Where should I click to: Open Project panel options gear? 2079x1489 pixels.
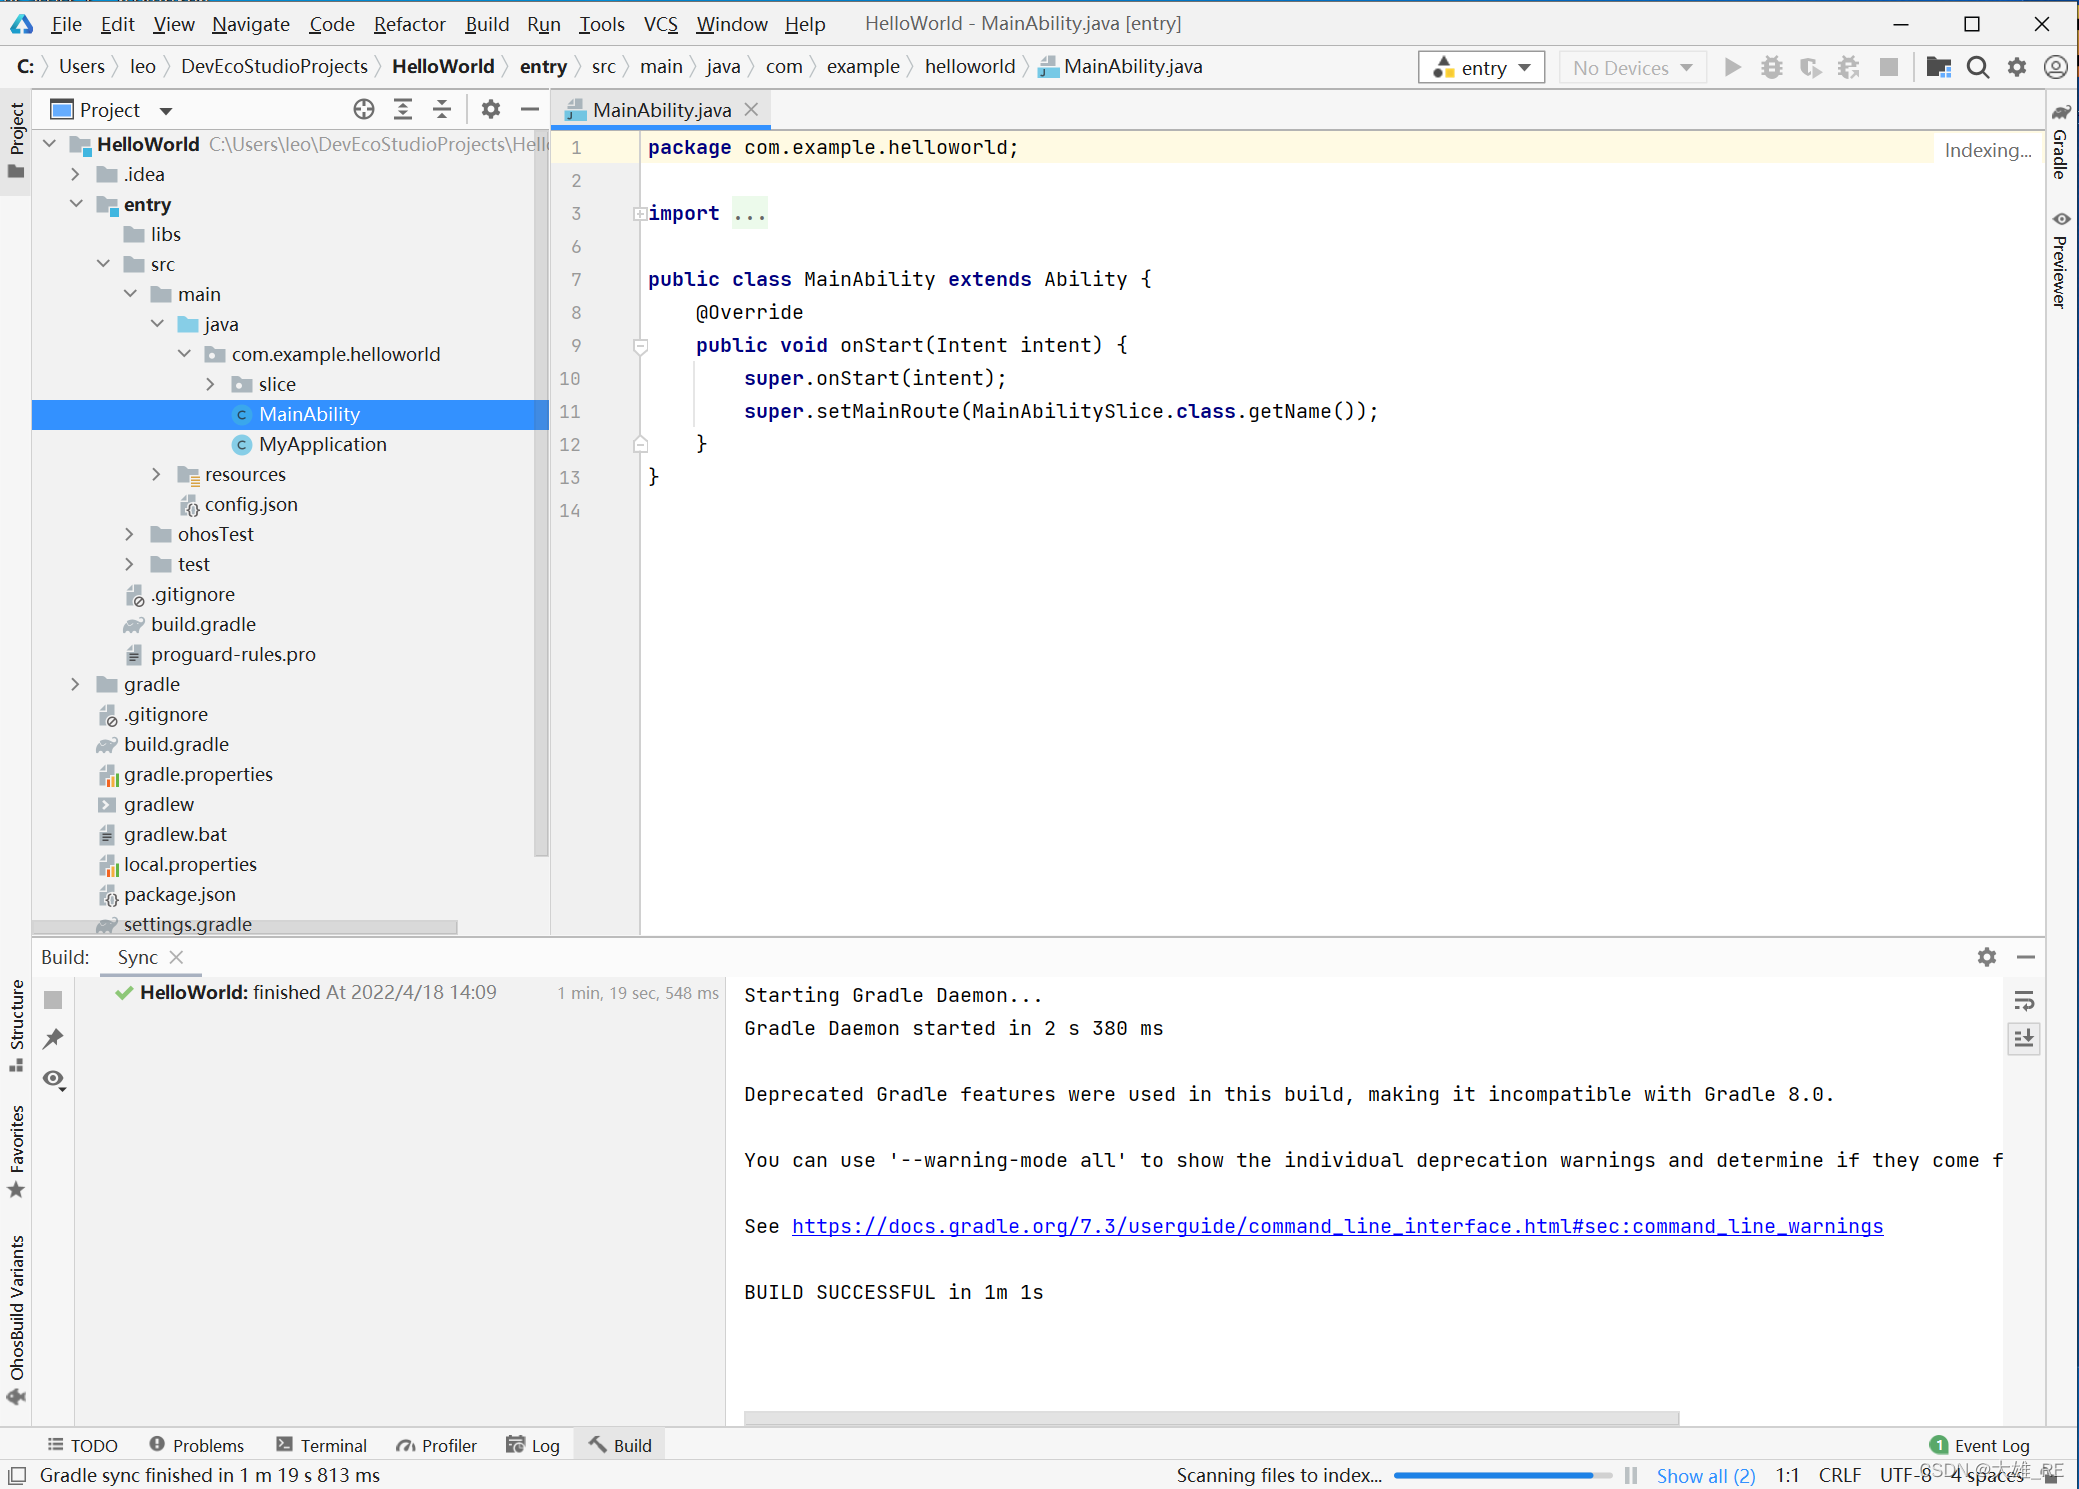491,109
